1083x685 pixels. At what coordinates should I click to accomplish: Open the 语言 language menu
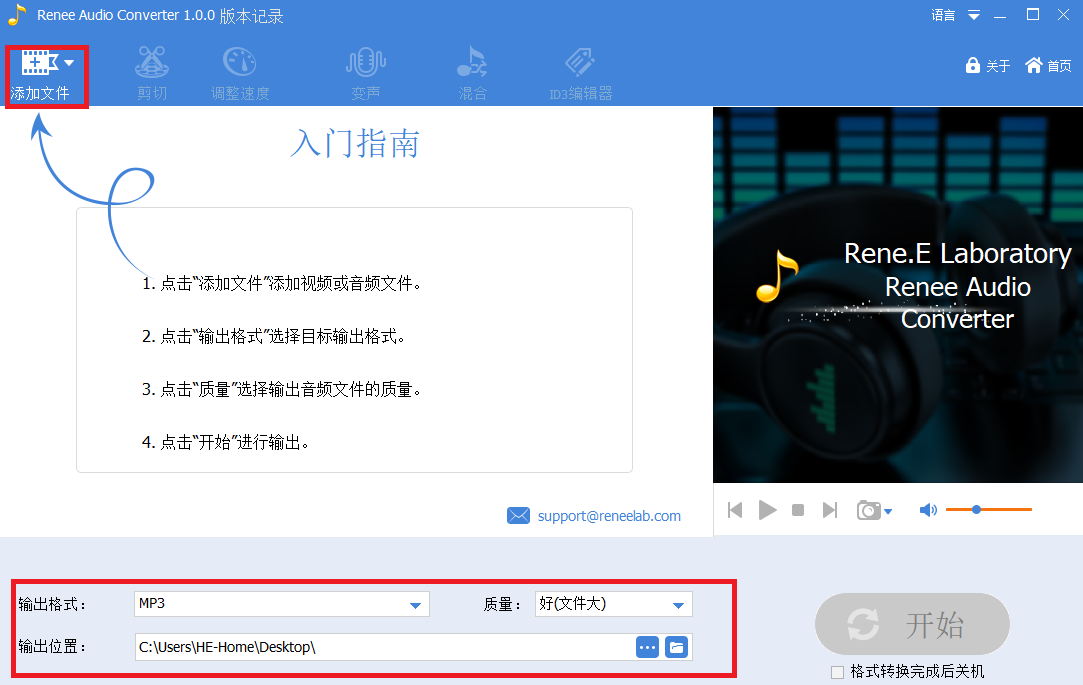coord(943,15)
